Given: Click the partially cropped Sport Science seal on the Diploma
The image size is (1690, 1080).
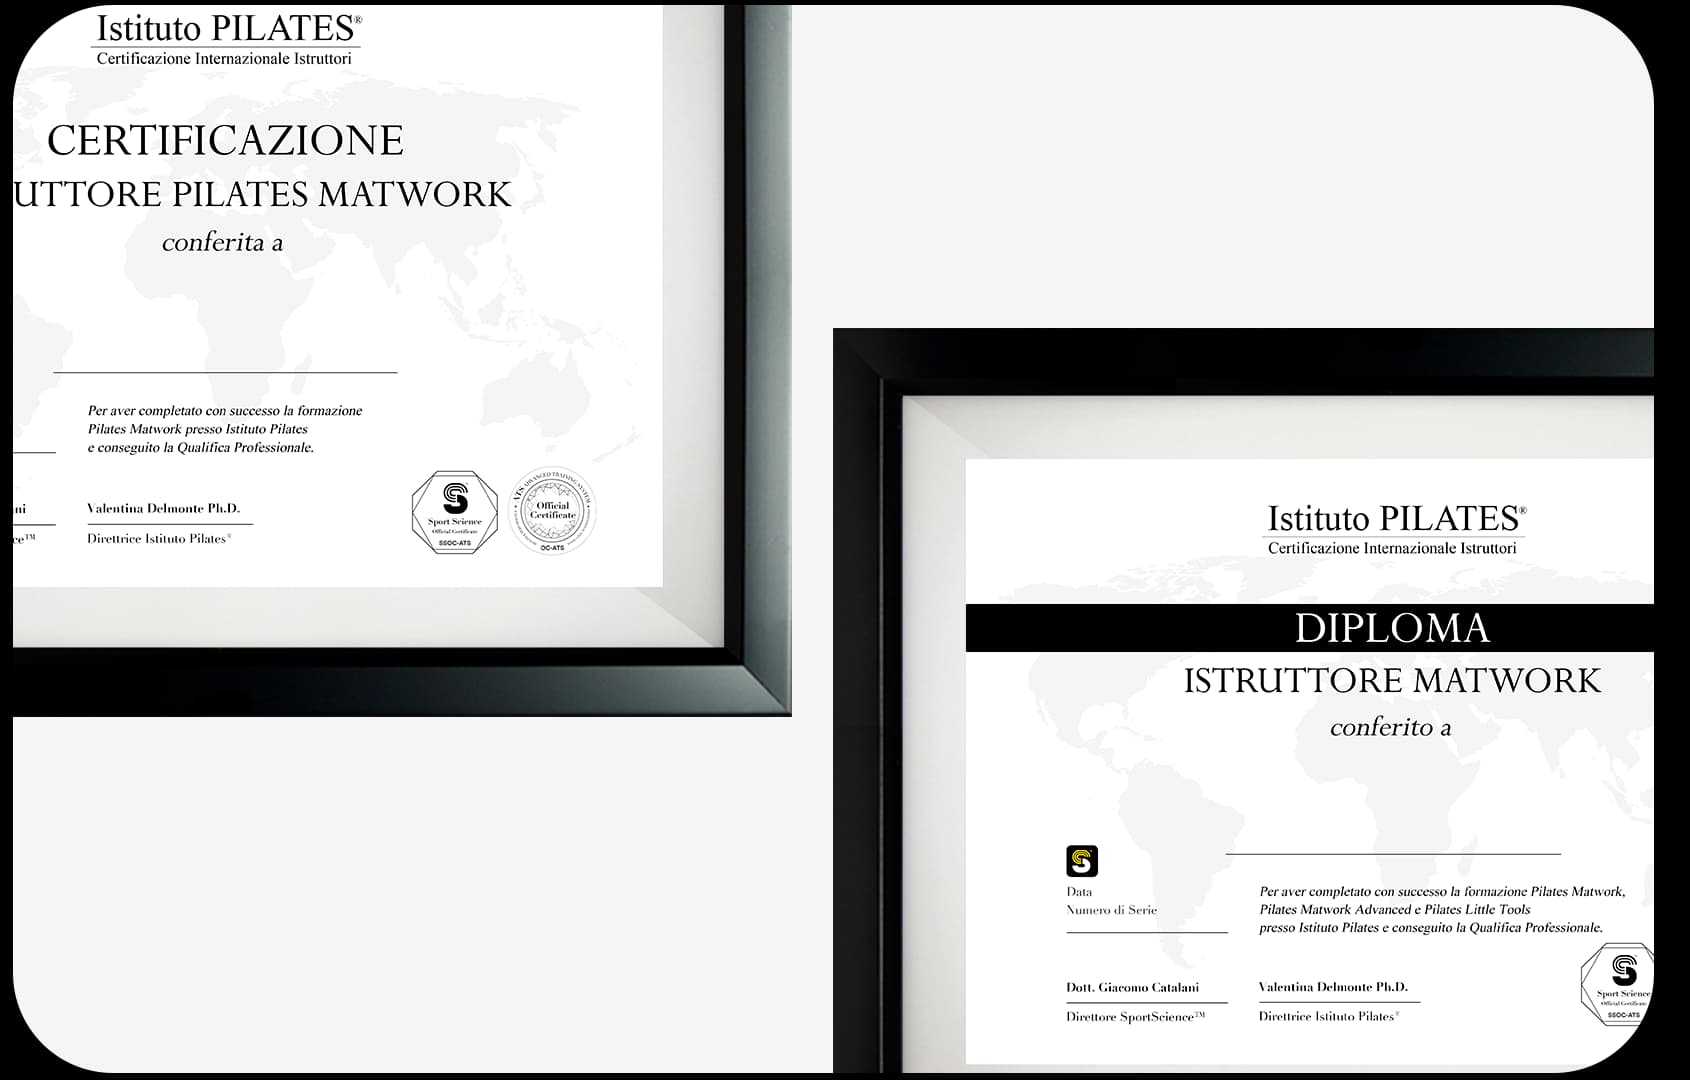Looking at the screenshot, I should pos(1618,984).
